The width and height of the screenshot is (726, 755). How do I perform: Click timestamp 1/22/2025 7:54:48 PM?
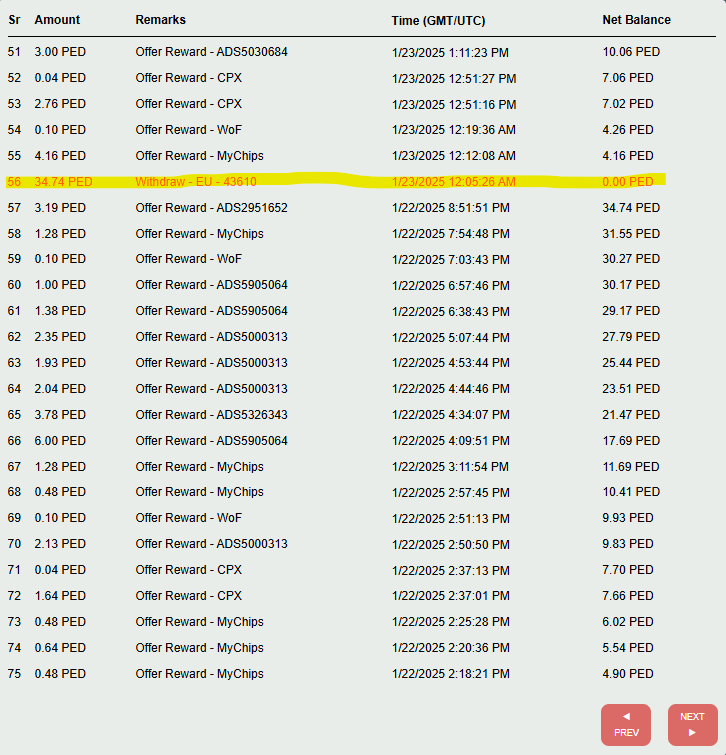[451, 234]
